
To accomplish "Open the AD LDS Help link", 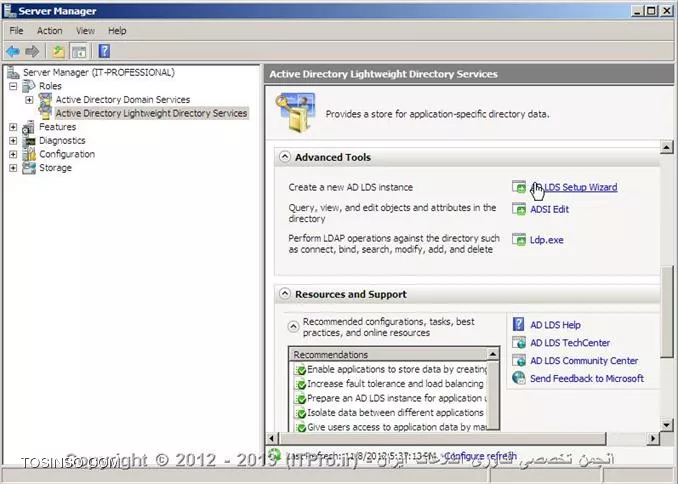I will (x=555, y=325).
